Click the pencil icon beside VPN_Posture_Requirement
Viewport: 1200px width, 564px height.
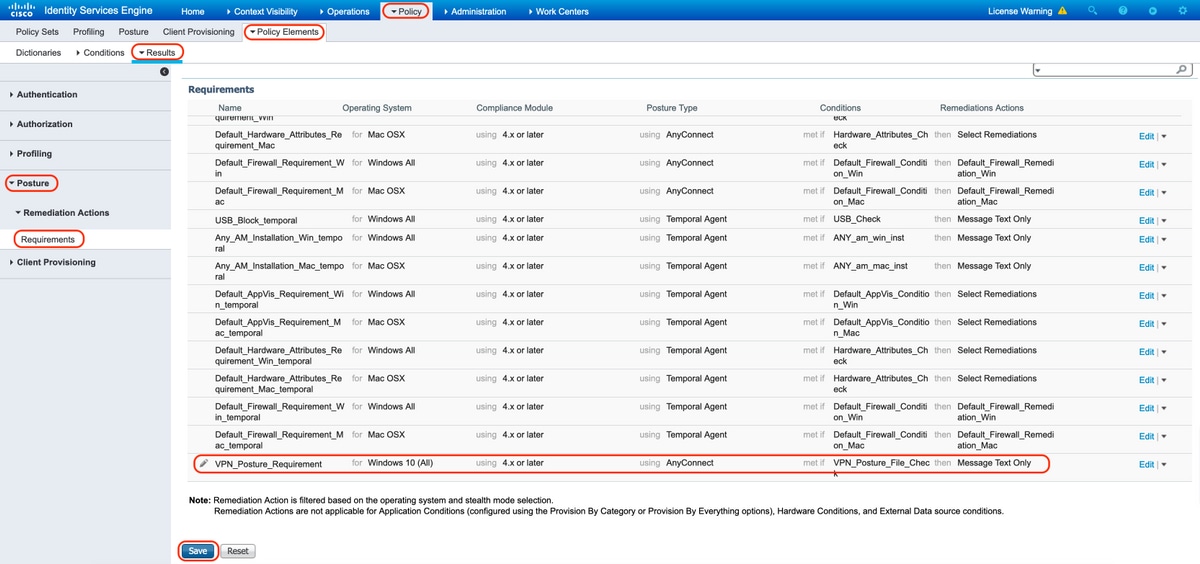point(204,463)
